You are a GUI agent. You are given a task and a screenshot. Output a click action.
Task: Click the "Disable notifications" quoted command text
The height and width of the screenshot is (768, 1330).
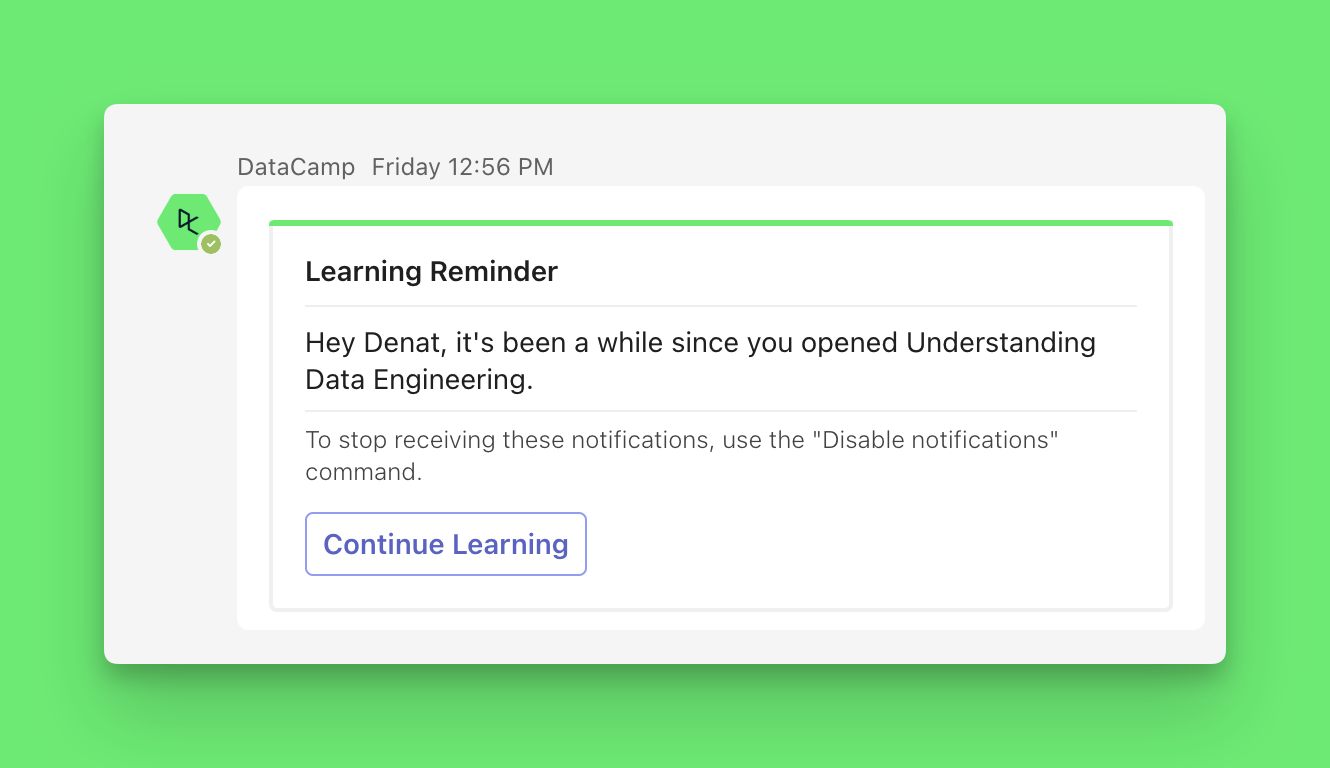[x=939, y=440]
